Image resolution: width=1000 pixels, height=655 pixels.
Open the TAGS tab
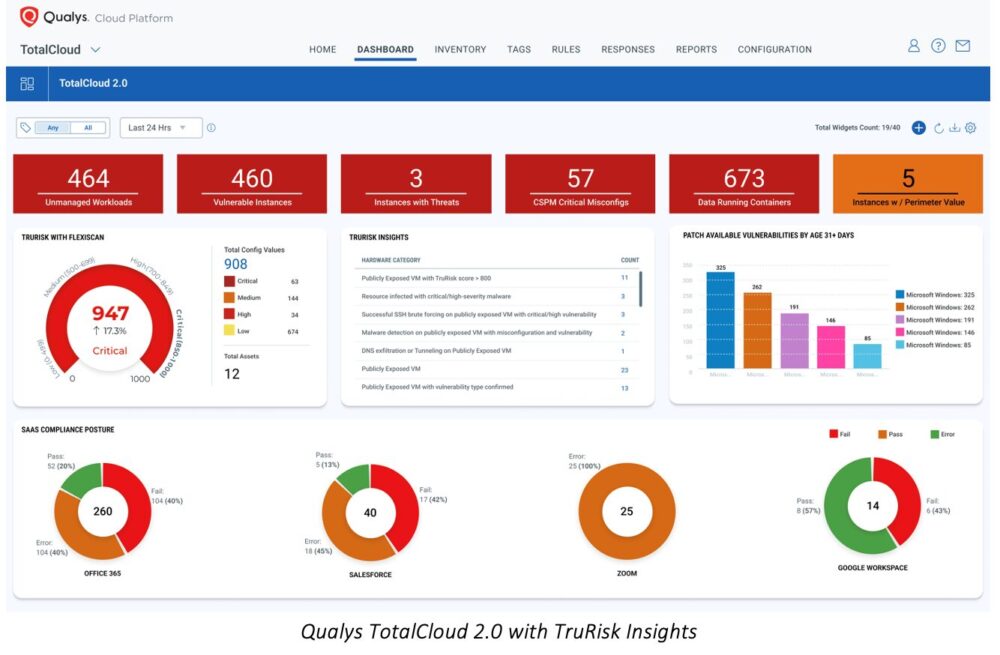pos(518,49)
